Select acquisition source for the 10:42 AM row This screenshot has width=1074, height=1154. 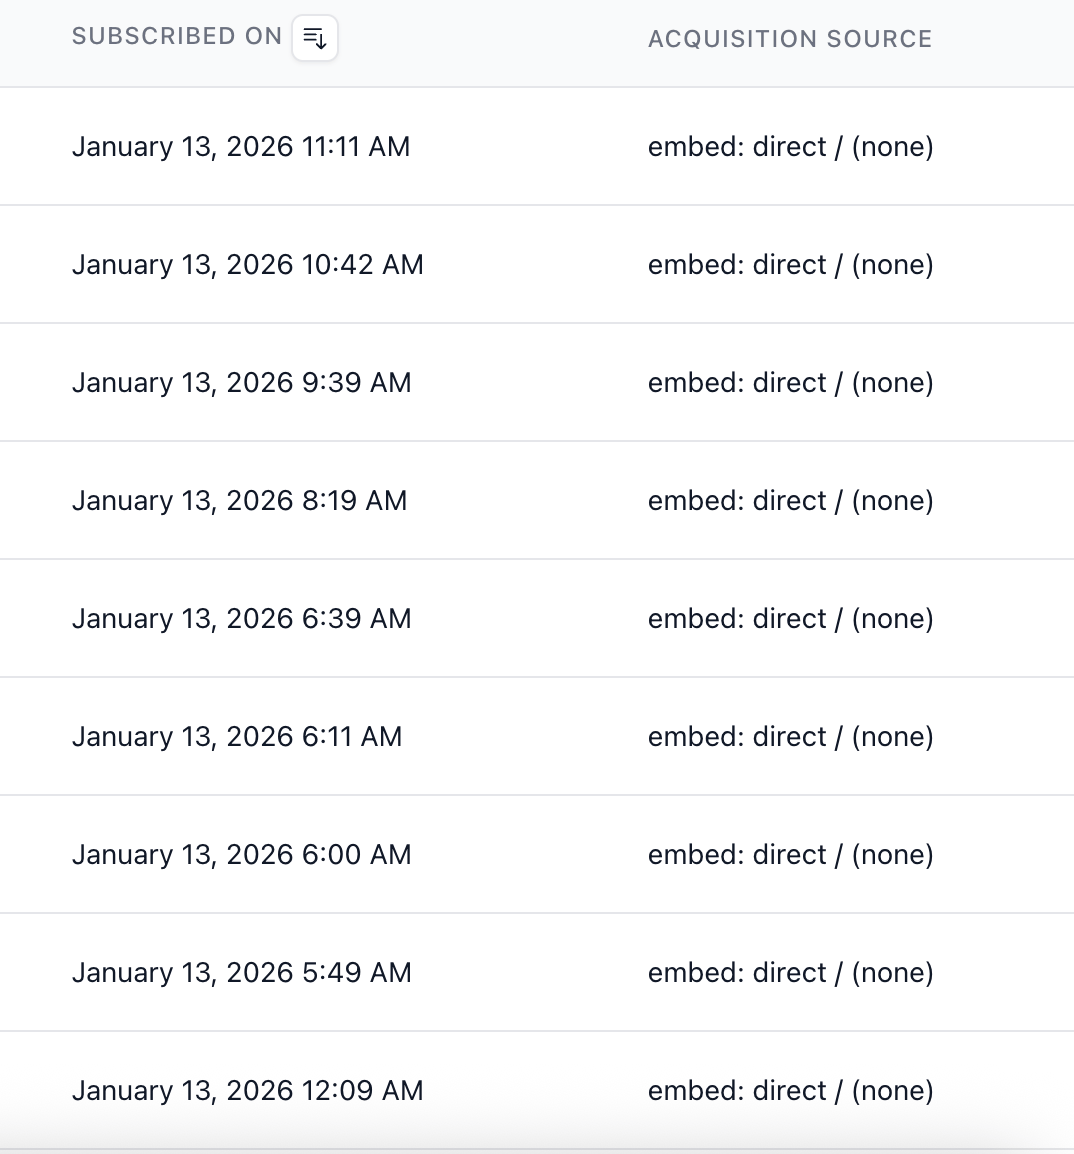tap(791, 265)
